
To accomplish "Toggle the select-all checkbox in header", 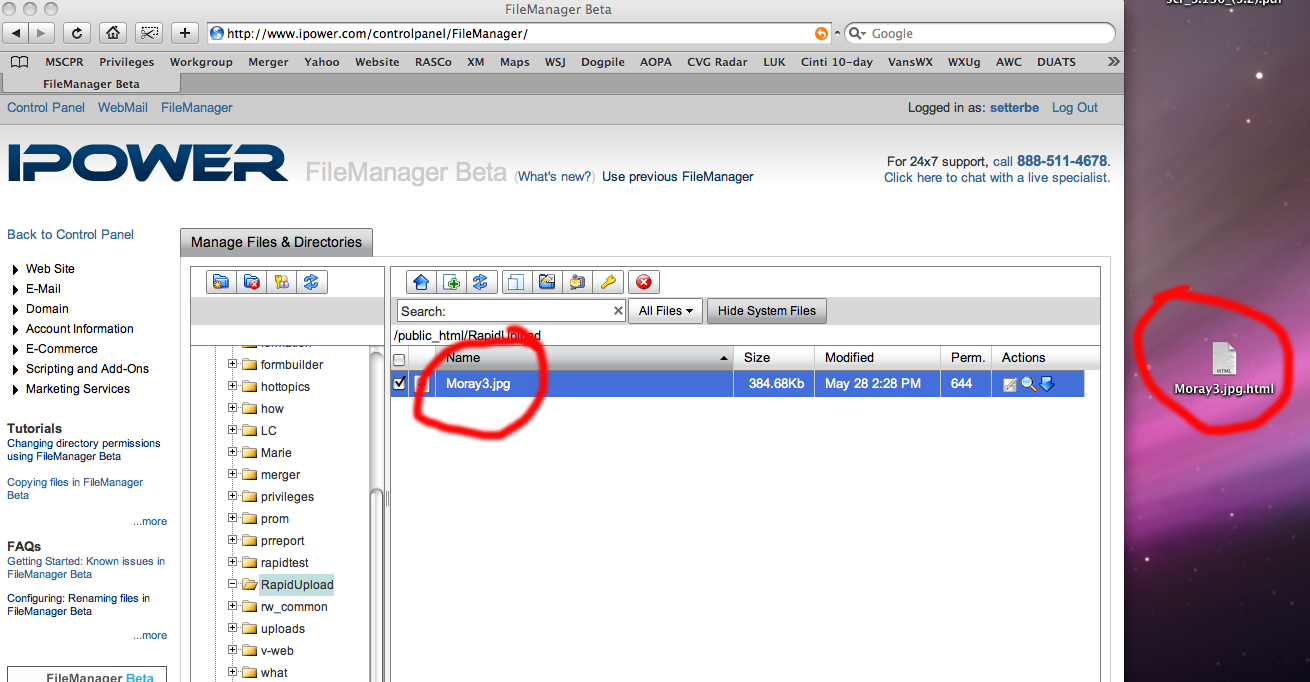I will 399,359.
